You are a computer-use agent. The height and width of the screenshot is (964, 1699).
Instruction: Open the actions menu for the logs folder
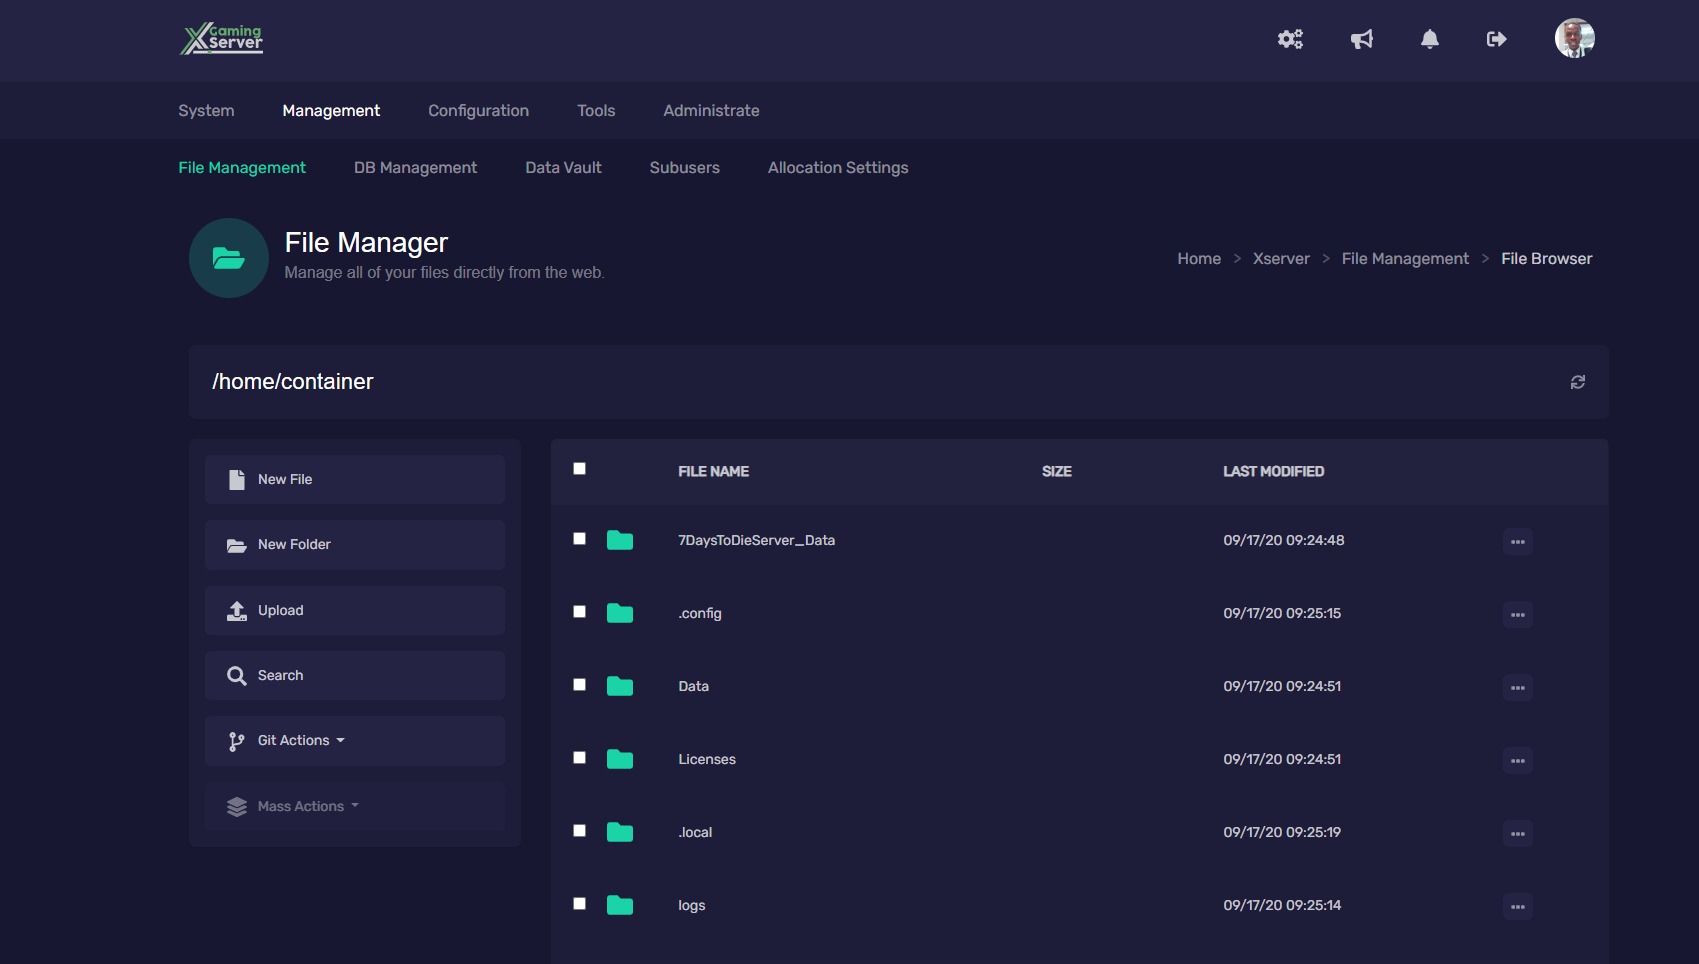click(x=1517, y=906)
